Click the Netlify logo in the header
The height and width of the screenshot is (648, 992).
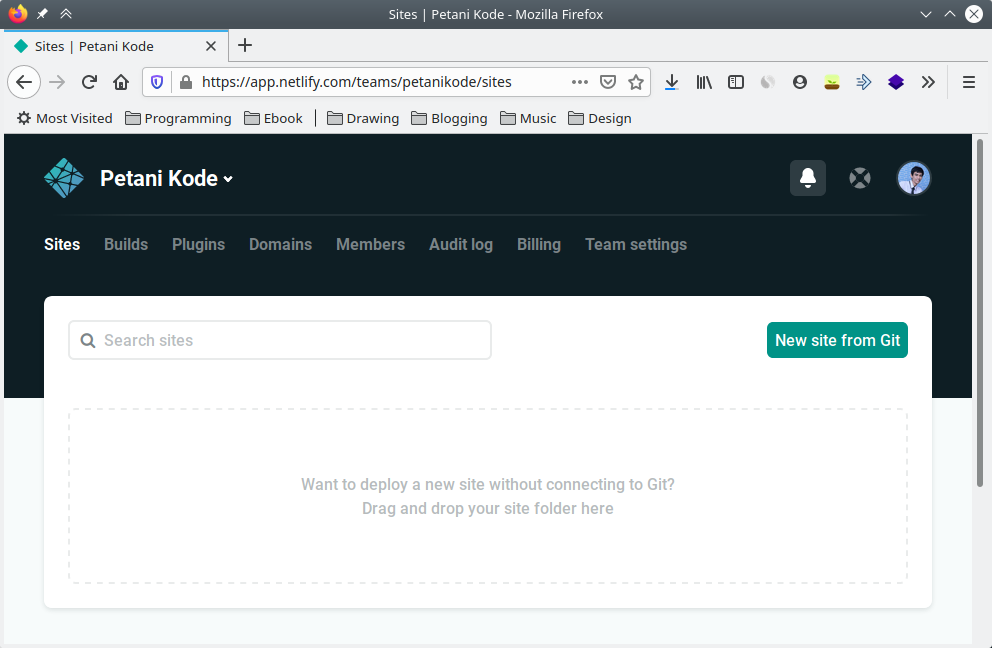[x=63, y=177]
